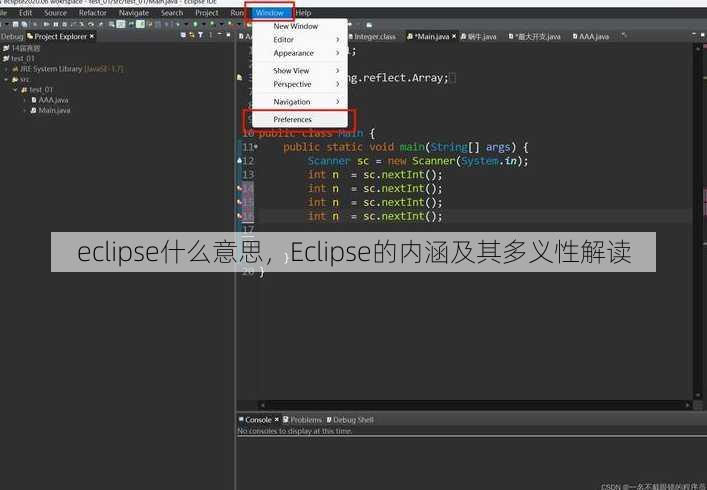
Task: Show hidden editor tabs list
Action: pos(624,35)
